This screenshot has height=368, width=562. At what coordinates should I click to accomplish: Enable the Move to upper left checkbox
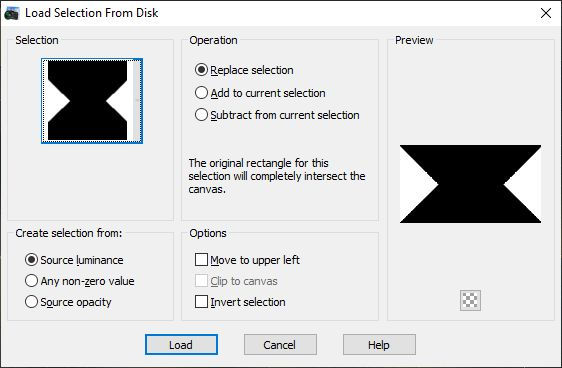(247, 260)
